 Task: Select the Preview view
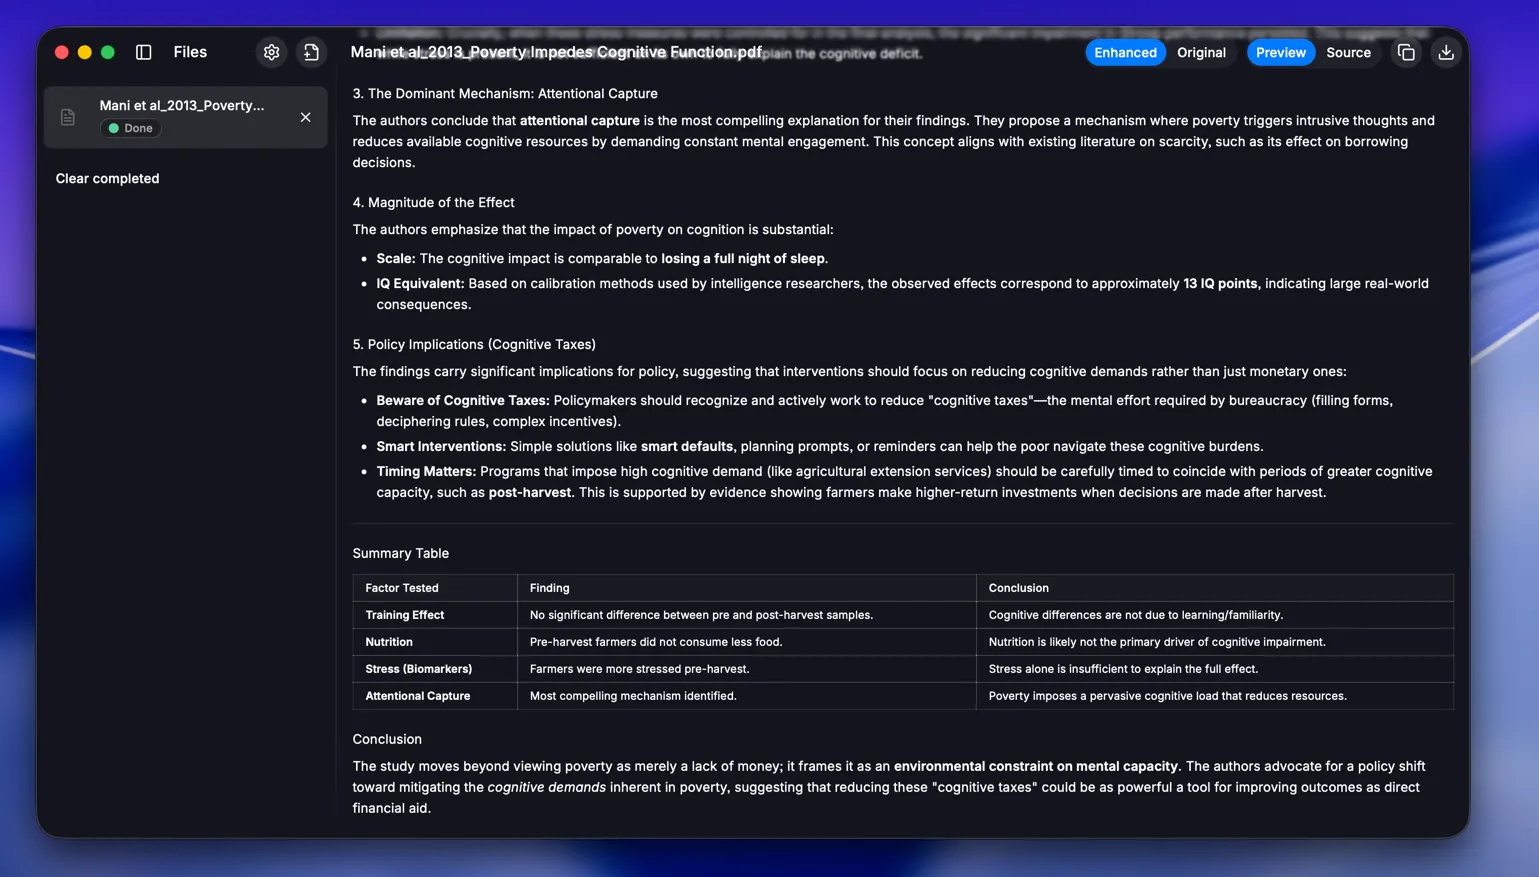point(1281,52)
